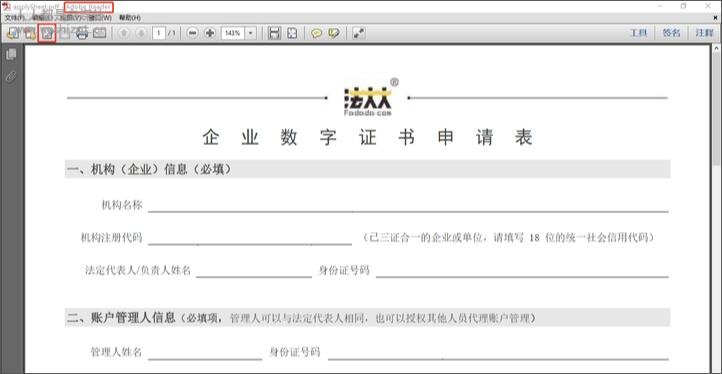Save the file with the floppy disk icon
Image resolution: width=722 pixels, height=374 pixels.
[64, 33]
